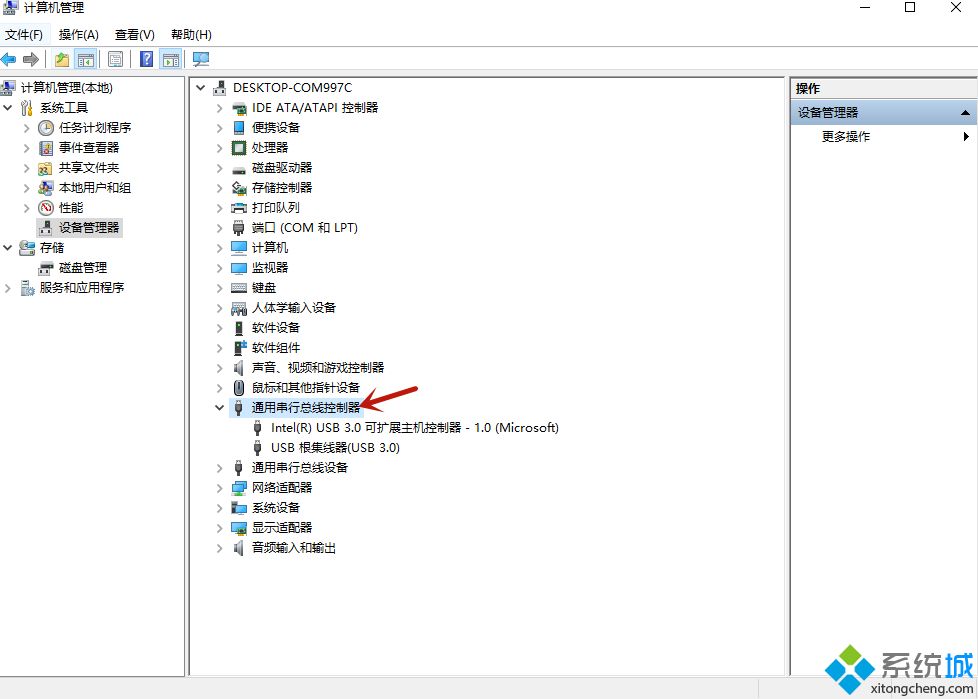
Task: Select the Intel(R) USB 3.0 host controller
Action: click(x=414, y=427)
